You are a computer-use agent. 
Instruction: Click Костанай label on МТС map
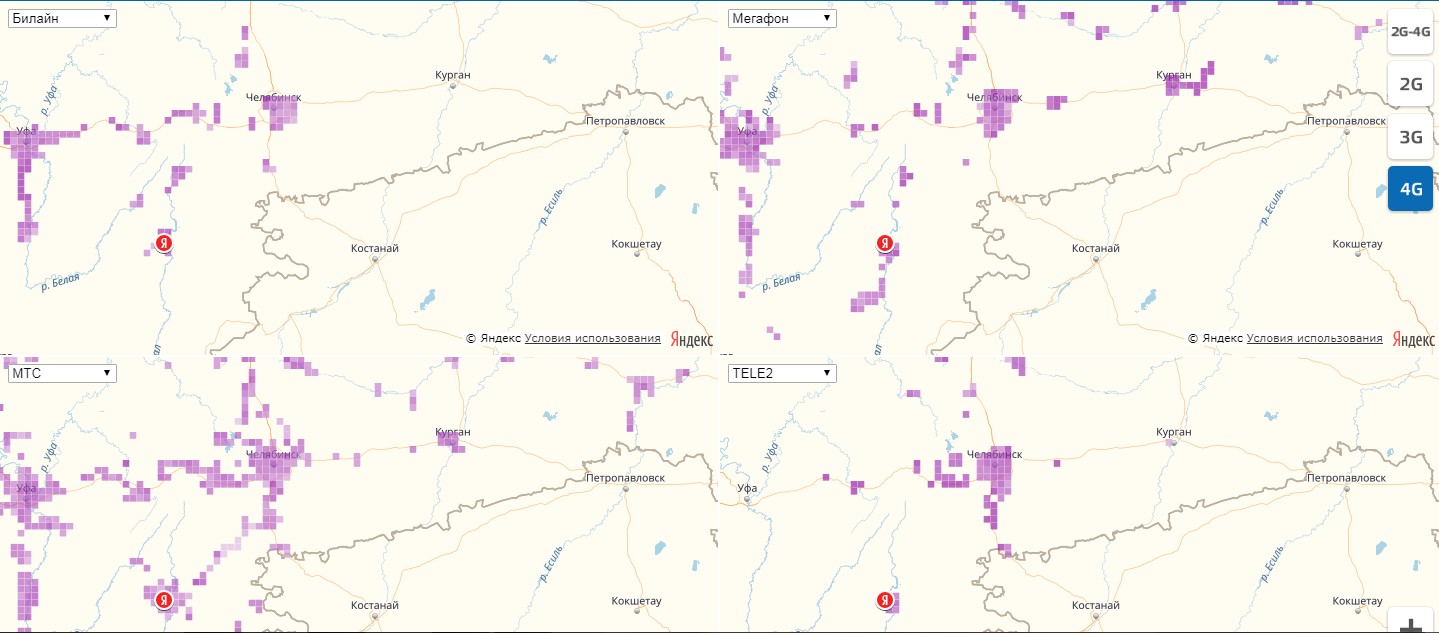[x=375, y=605]
